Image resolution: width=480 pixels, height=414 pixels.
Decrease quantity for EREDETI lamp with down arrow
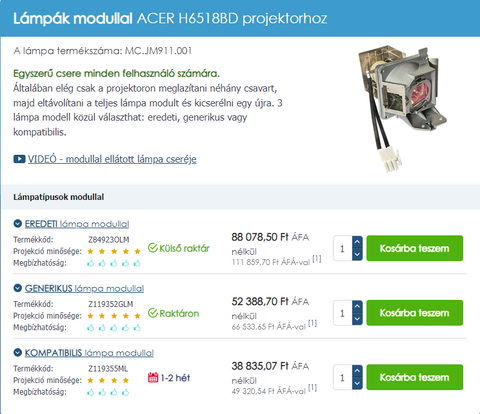pos(357,254)
